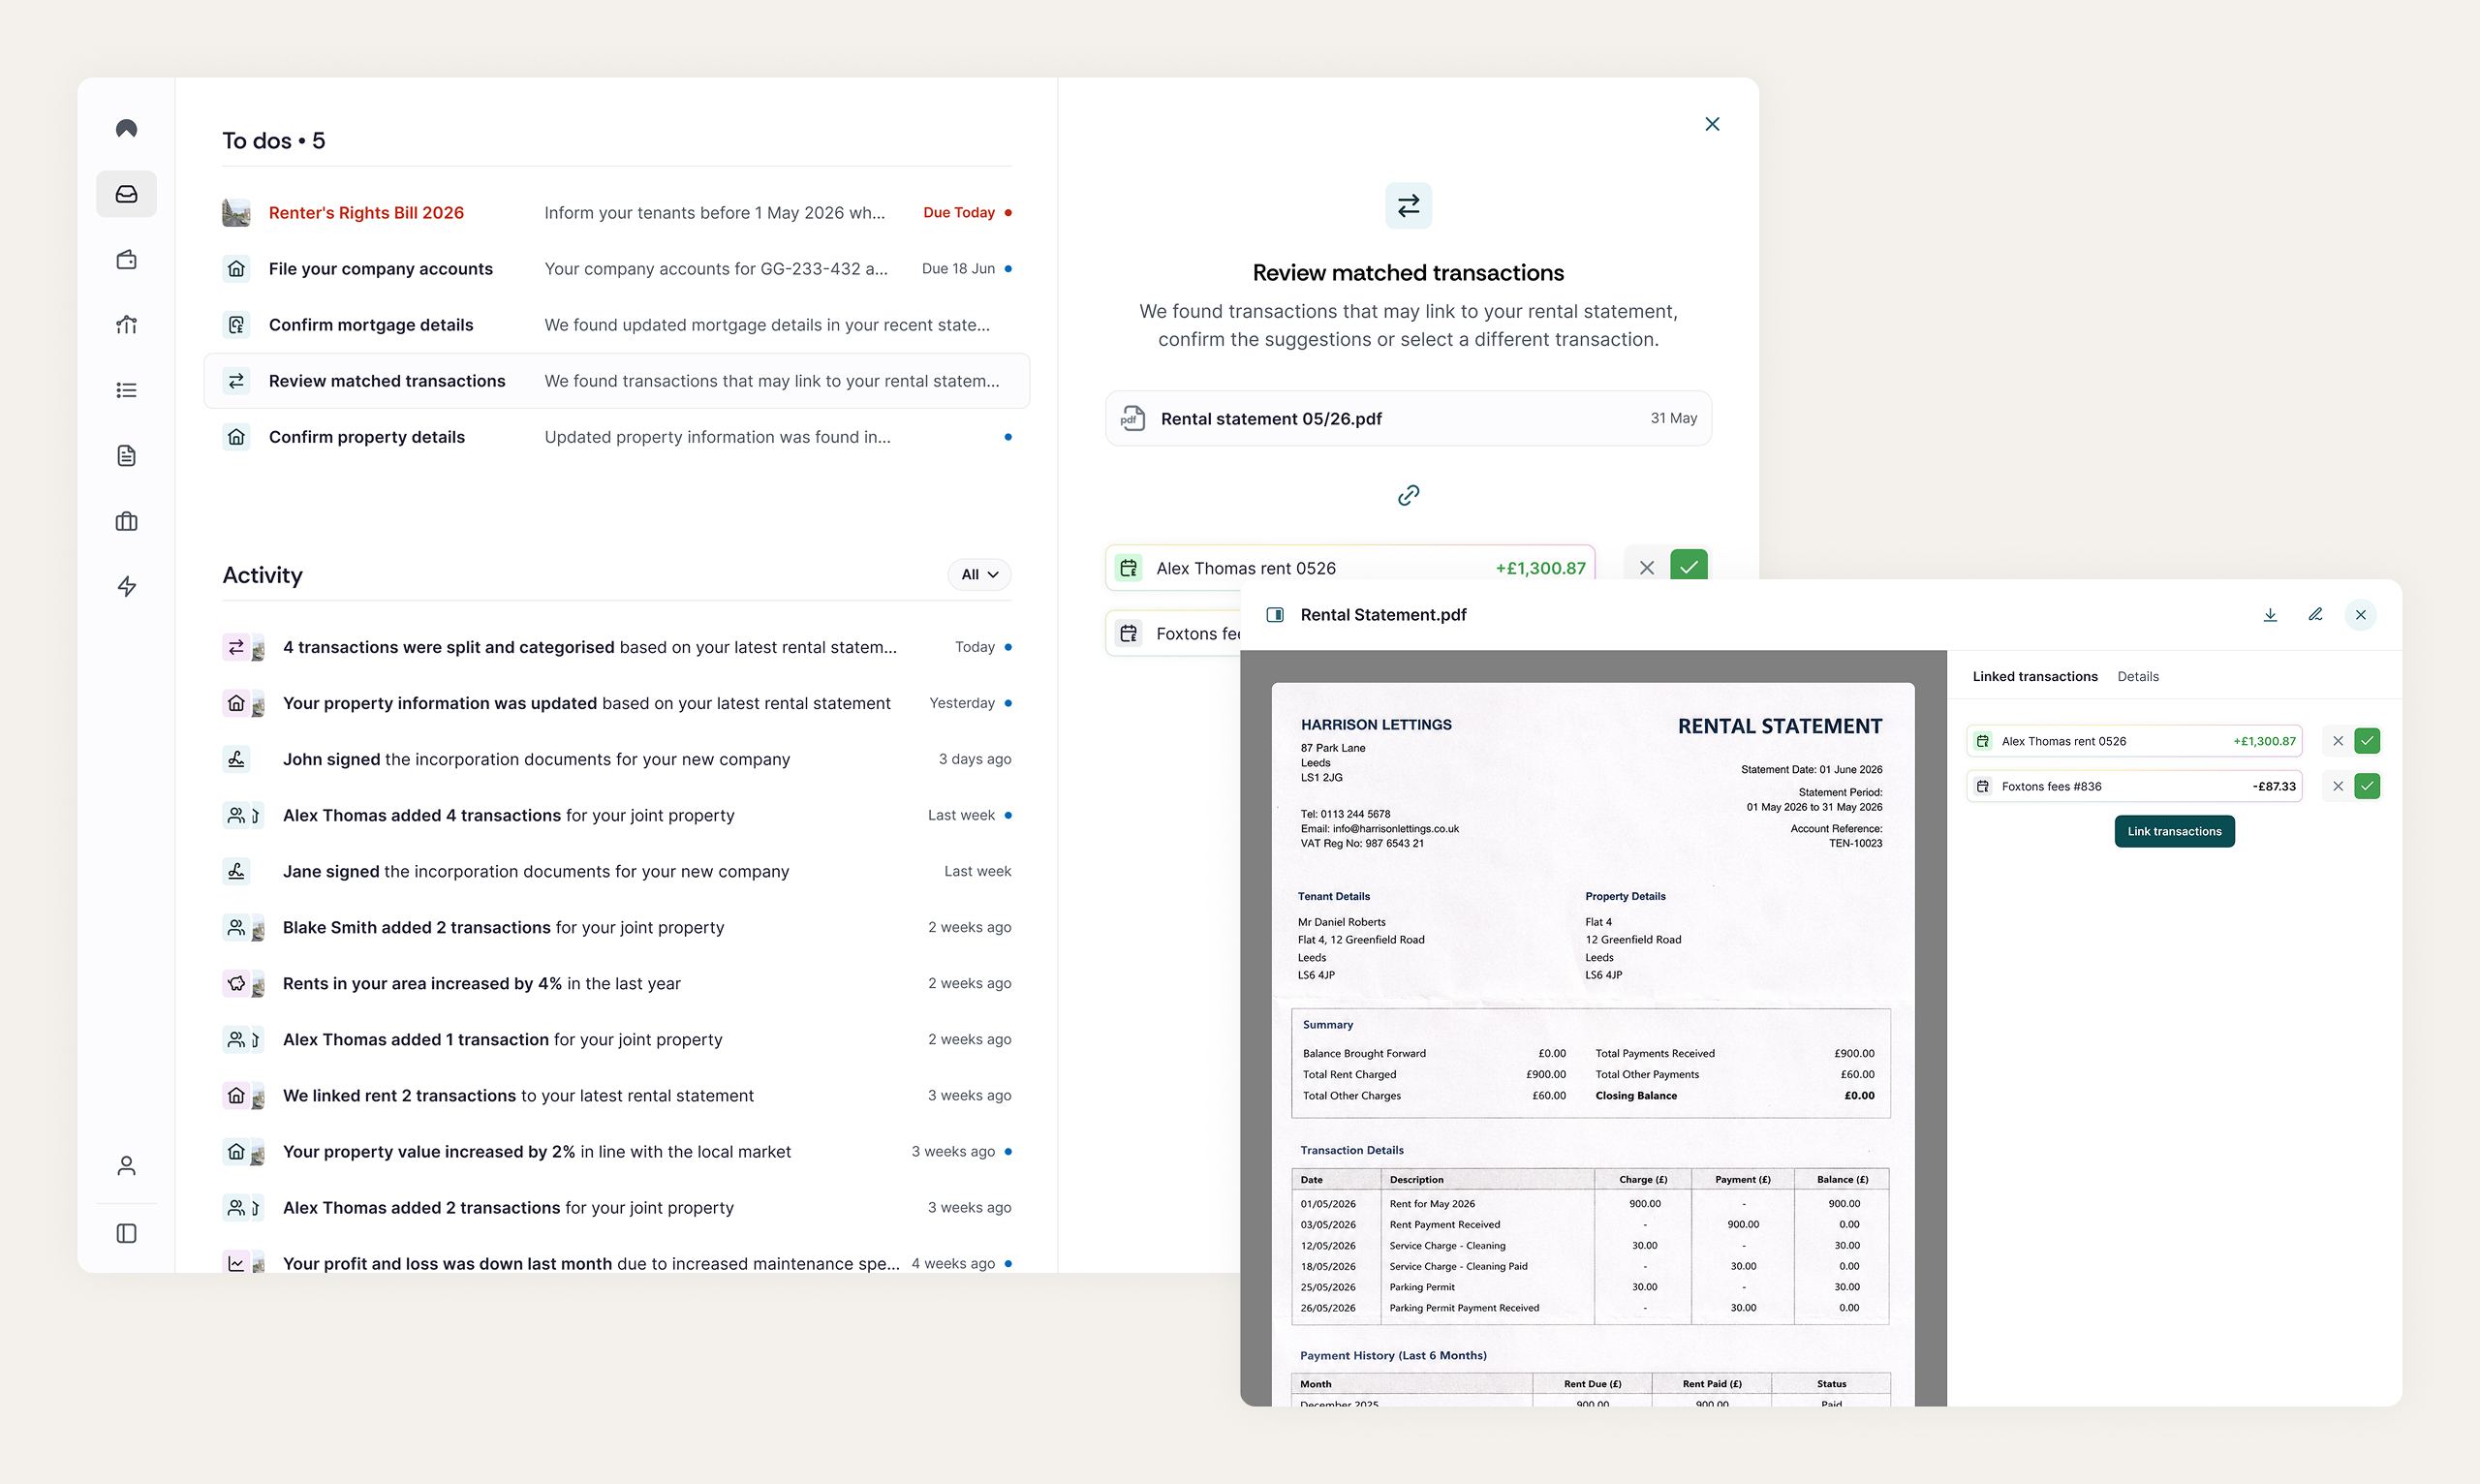The width and height of the screenshot is (2480, 1484).
Task: Select Review matched transactions to-do
Action: click(617, 380)
